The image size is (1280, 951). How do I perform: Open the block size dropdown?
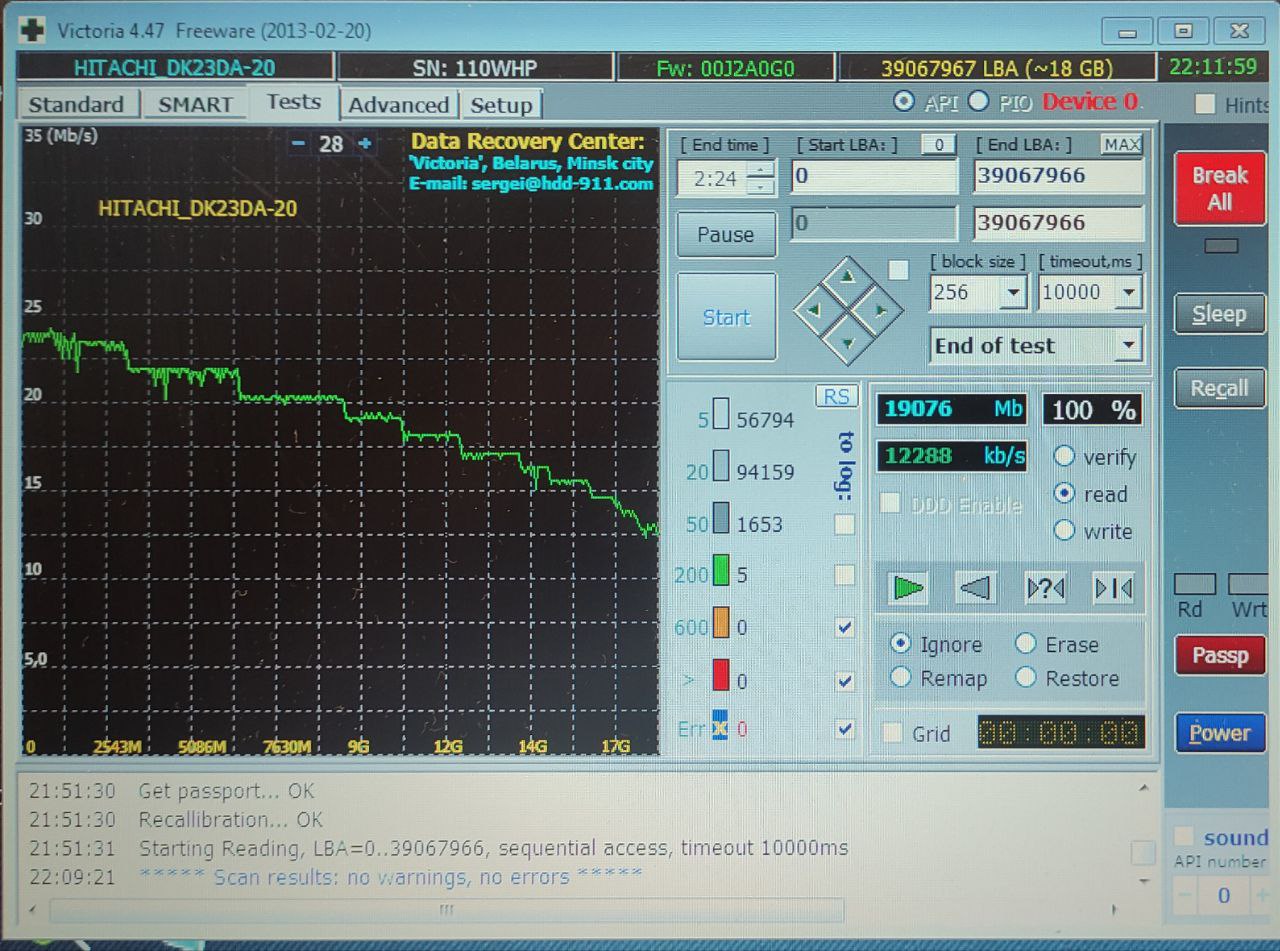[x=1014, y=292]
